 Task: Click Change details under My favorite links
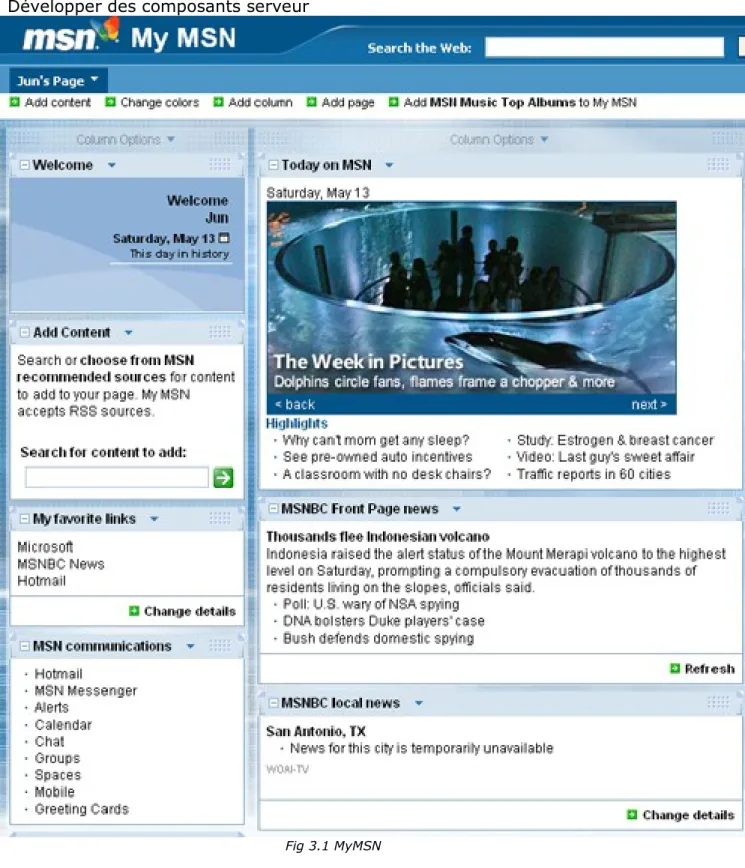190,611
